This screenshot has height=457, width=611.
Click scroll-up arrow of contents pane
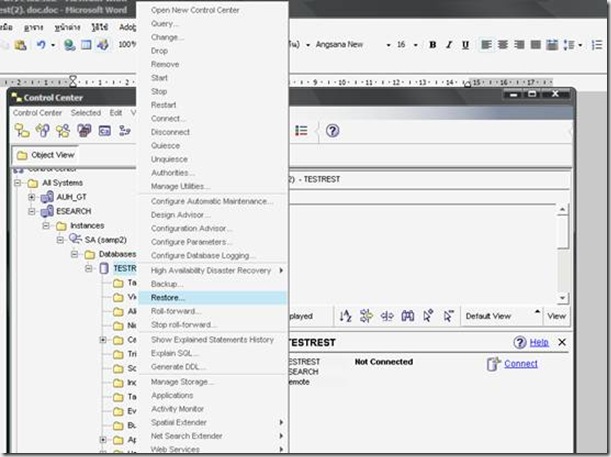coord(562,210)
